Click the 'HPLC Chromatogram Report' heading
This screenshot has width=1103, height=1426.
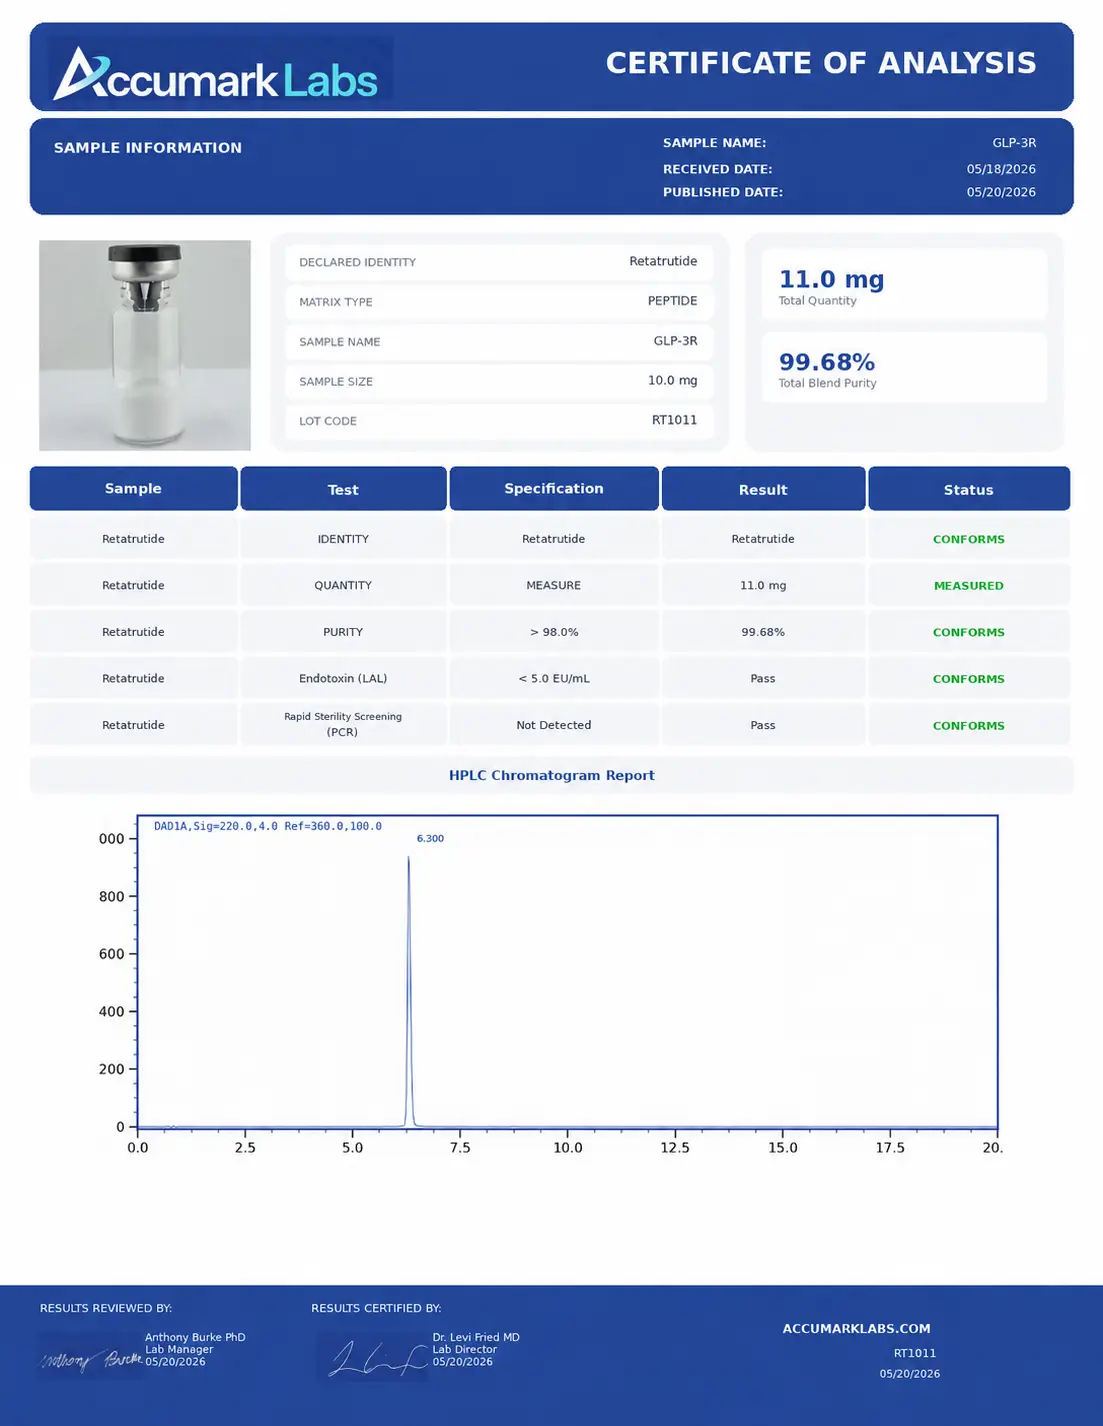pos(552,775)
